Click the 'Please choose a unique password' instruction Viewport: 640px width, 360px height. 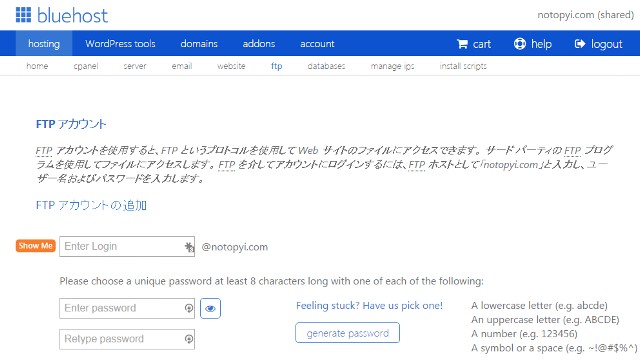tap(271, 281)
